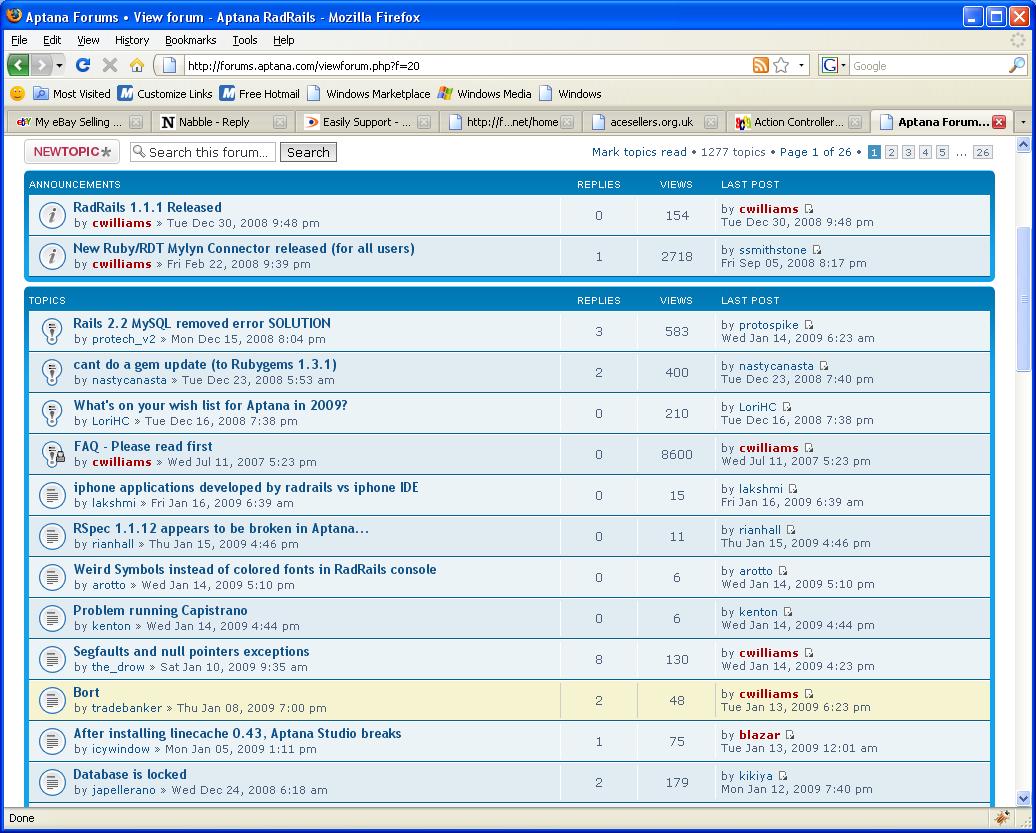Screen dimensions: 1036x833
Task: Click the vertical page scrollbar down arrow
Action: click(x=1023, y=798)
